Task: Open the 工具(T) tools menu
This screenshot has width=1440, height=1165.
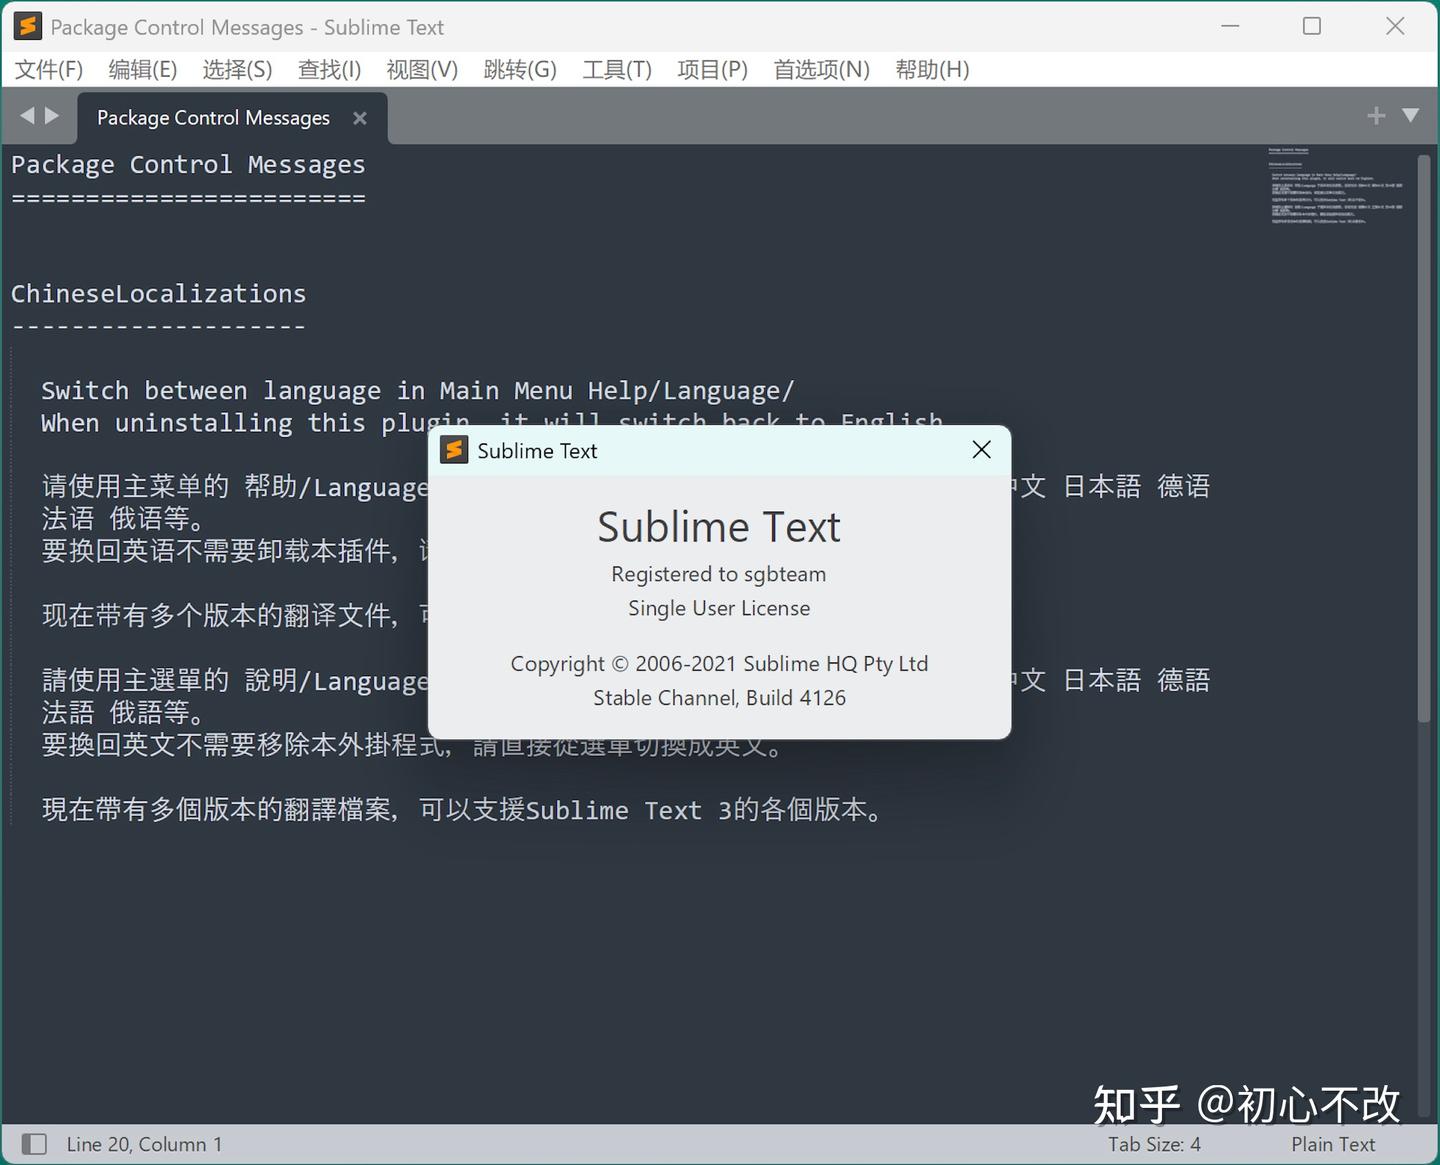Action: pos(616,69)
